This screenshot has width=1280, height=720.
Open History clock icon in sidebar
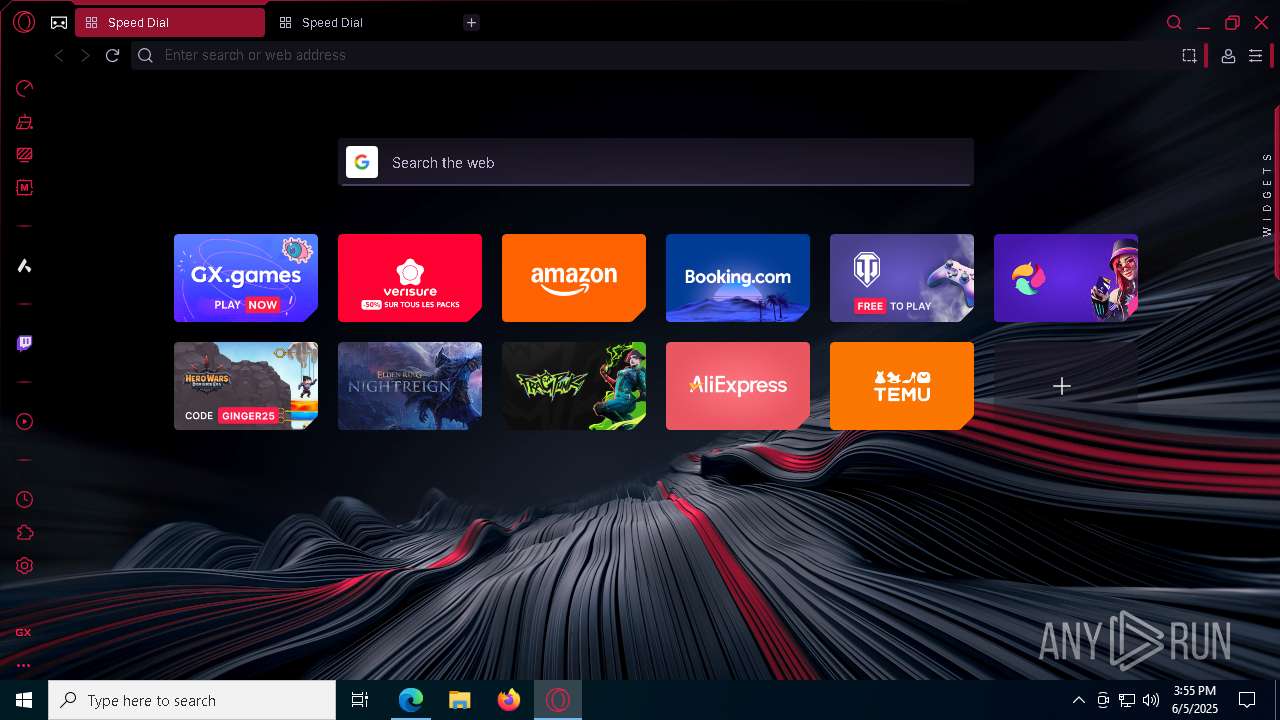[25, 500]
